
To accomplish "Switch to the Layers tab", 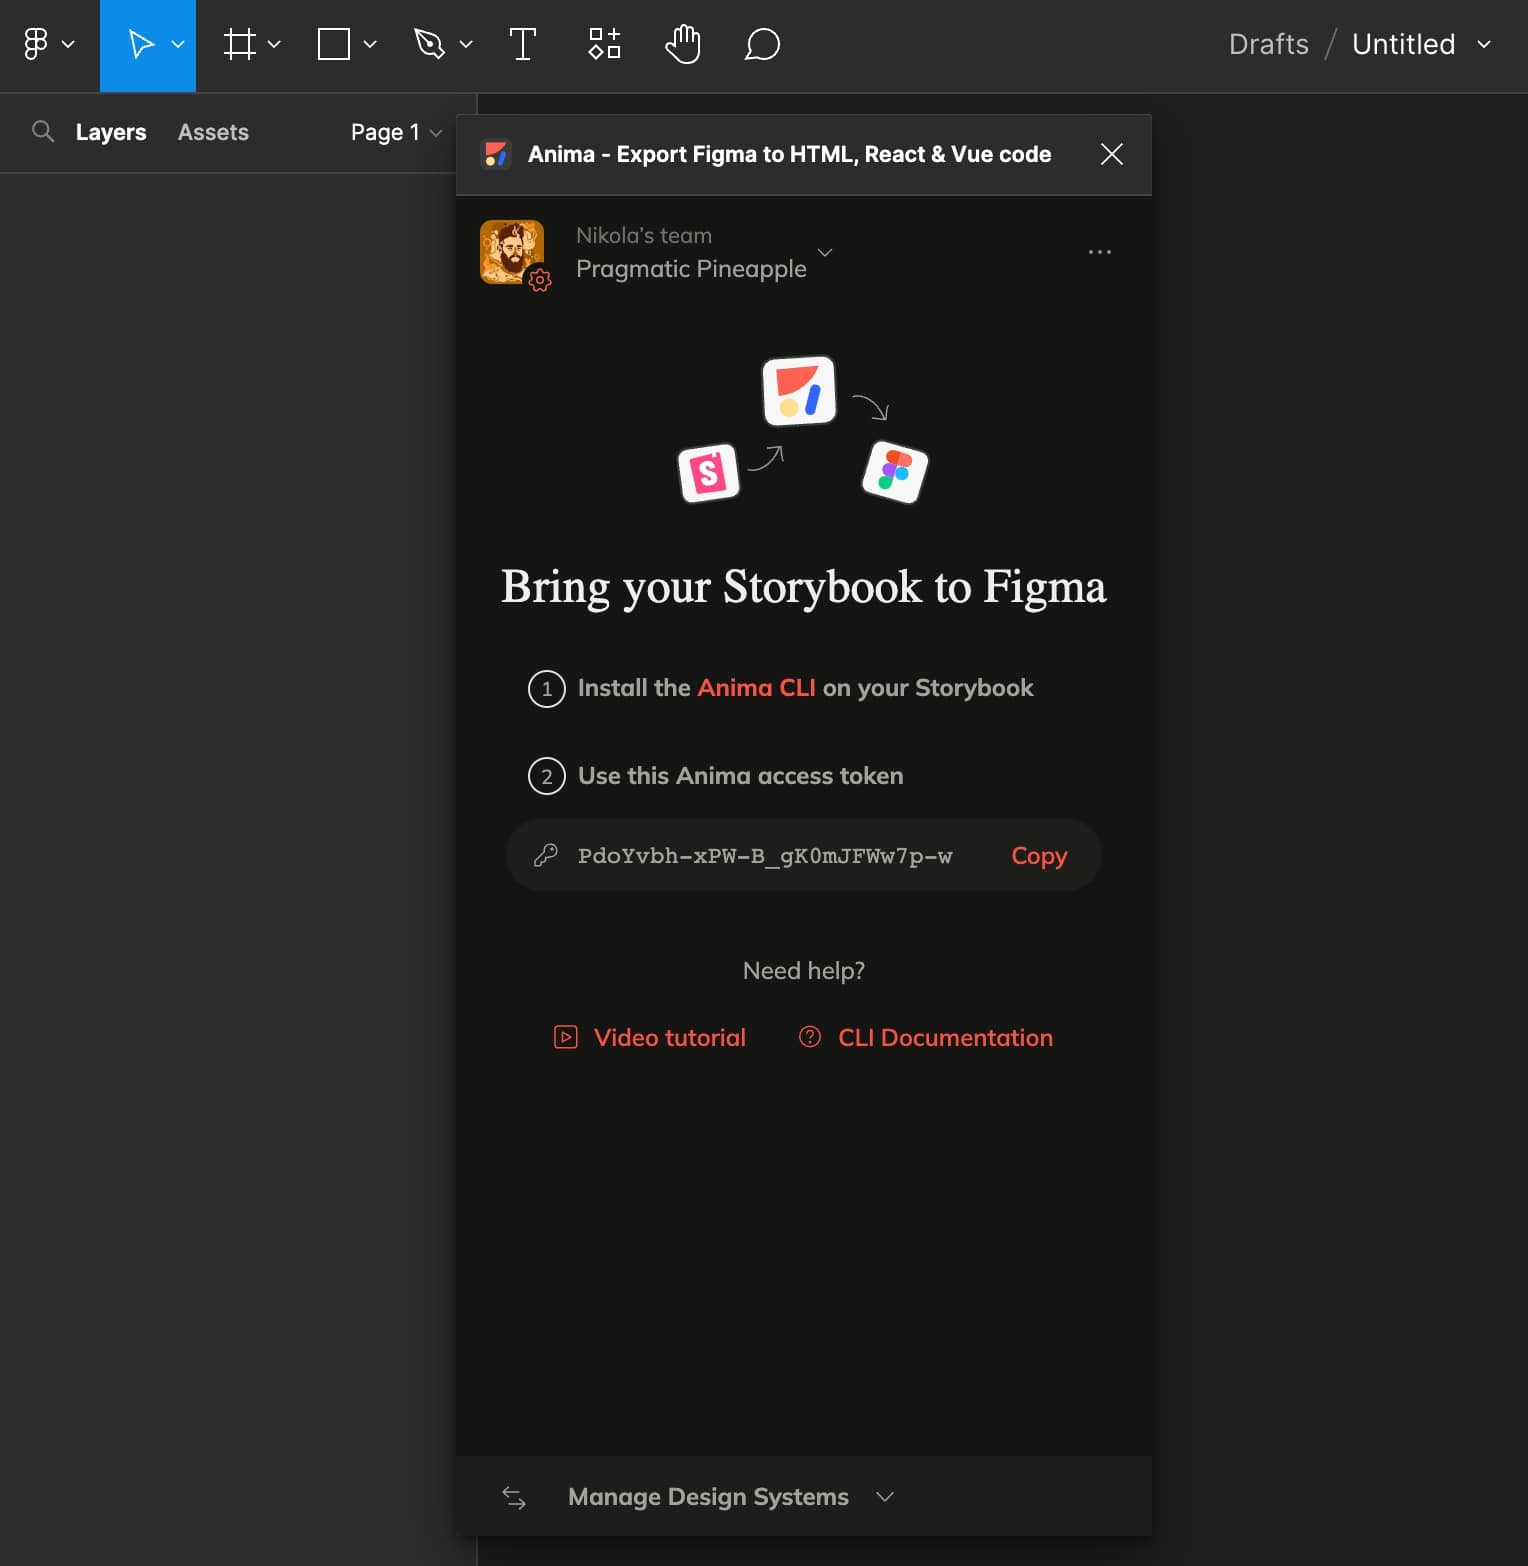I will pyautogui.click(x=111, y=132).
